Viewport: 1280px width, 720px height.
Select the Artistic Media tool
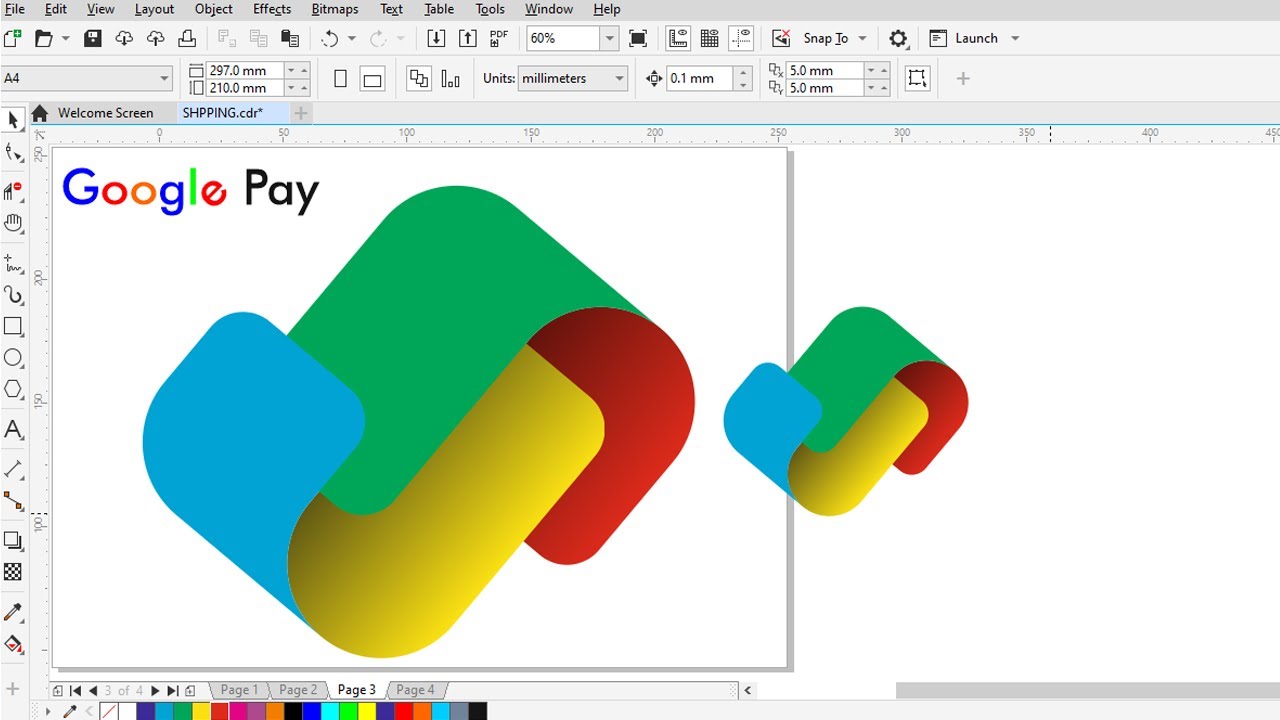13,295
